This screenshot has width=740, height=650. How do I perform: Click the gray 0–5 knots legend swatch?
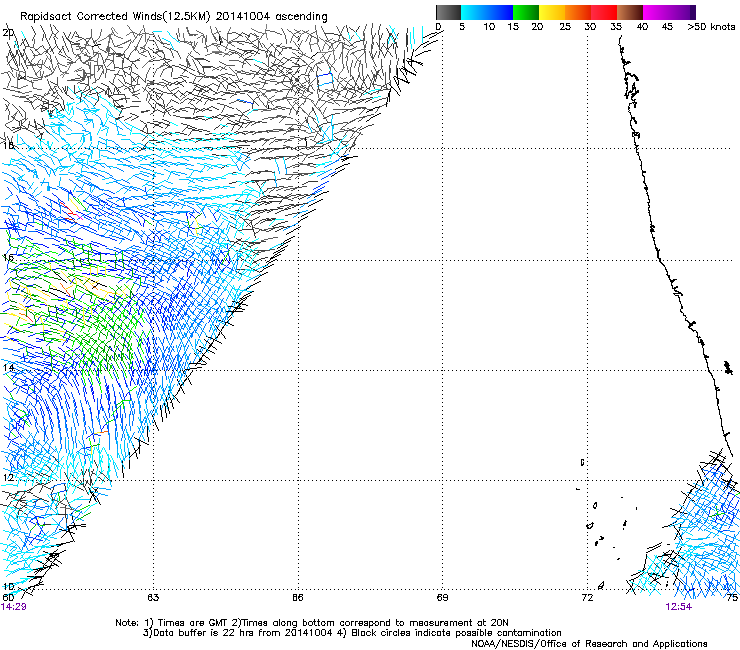448,12
